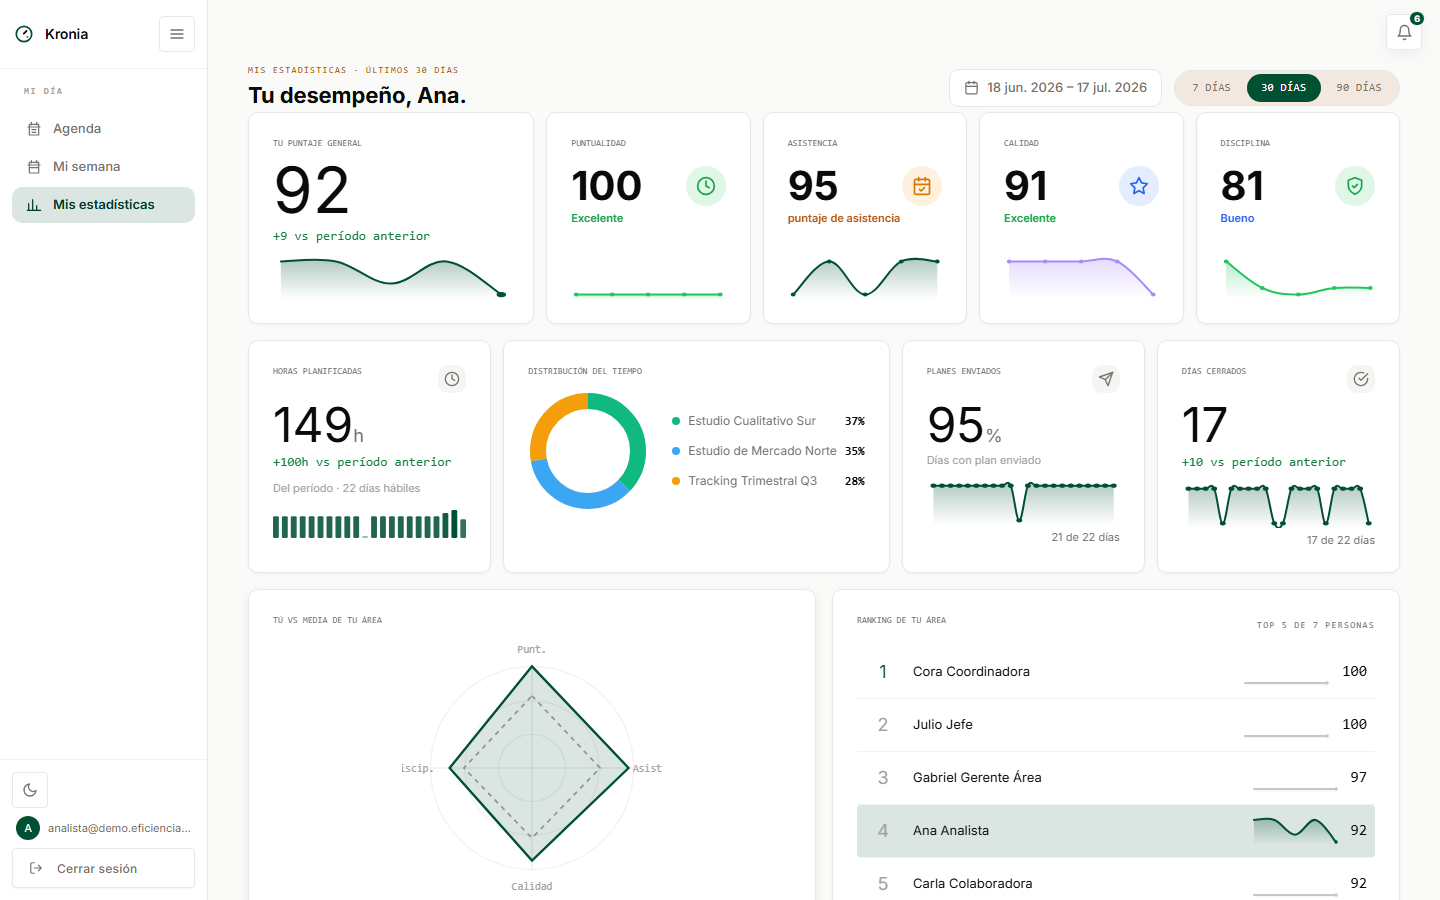Click the quality star icon

coord(1139,186)
